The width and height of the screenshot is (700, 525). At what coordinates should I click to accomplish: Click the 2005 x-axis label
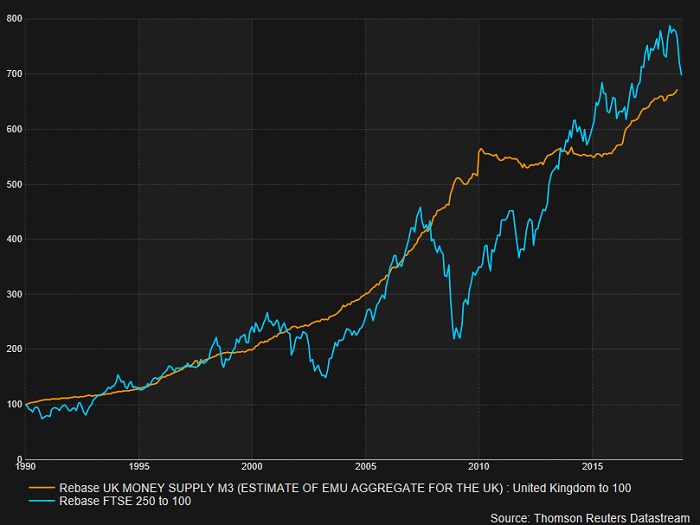pos(366,467)
